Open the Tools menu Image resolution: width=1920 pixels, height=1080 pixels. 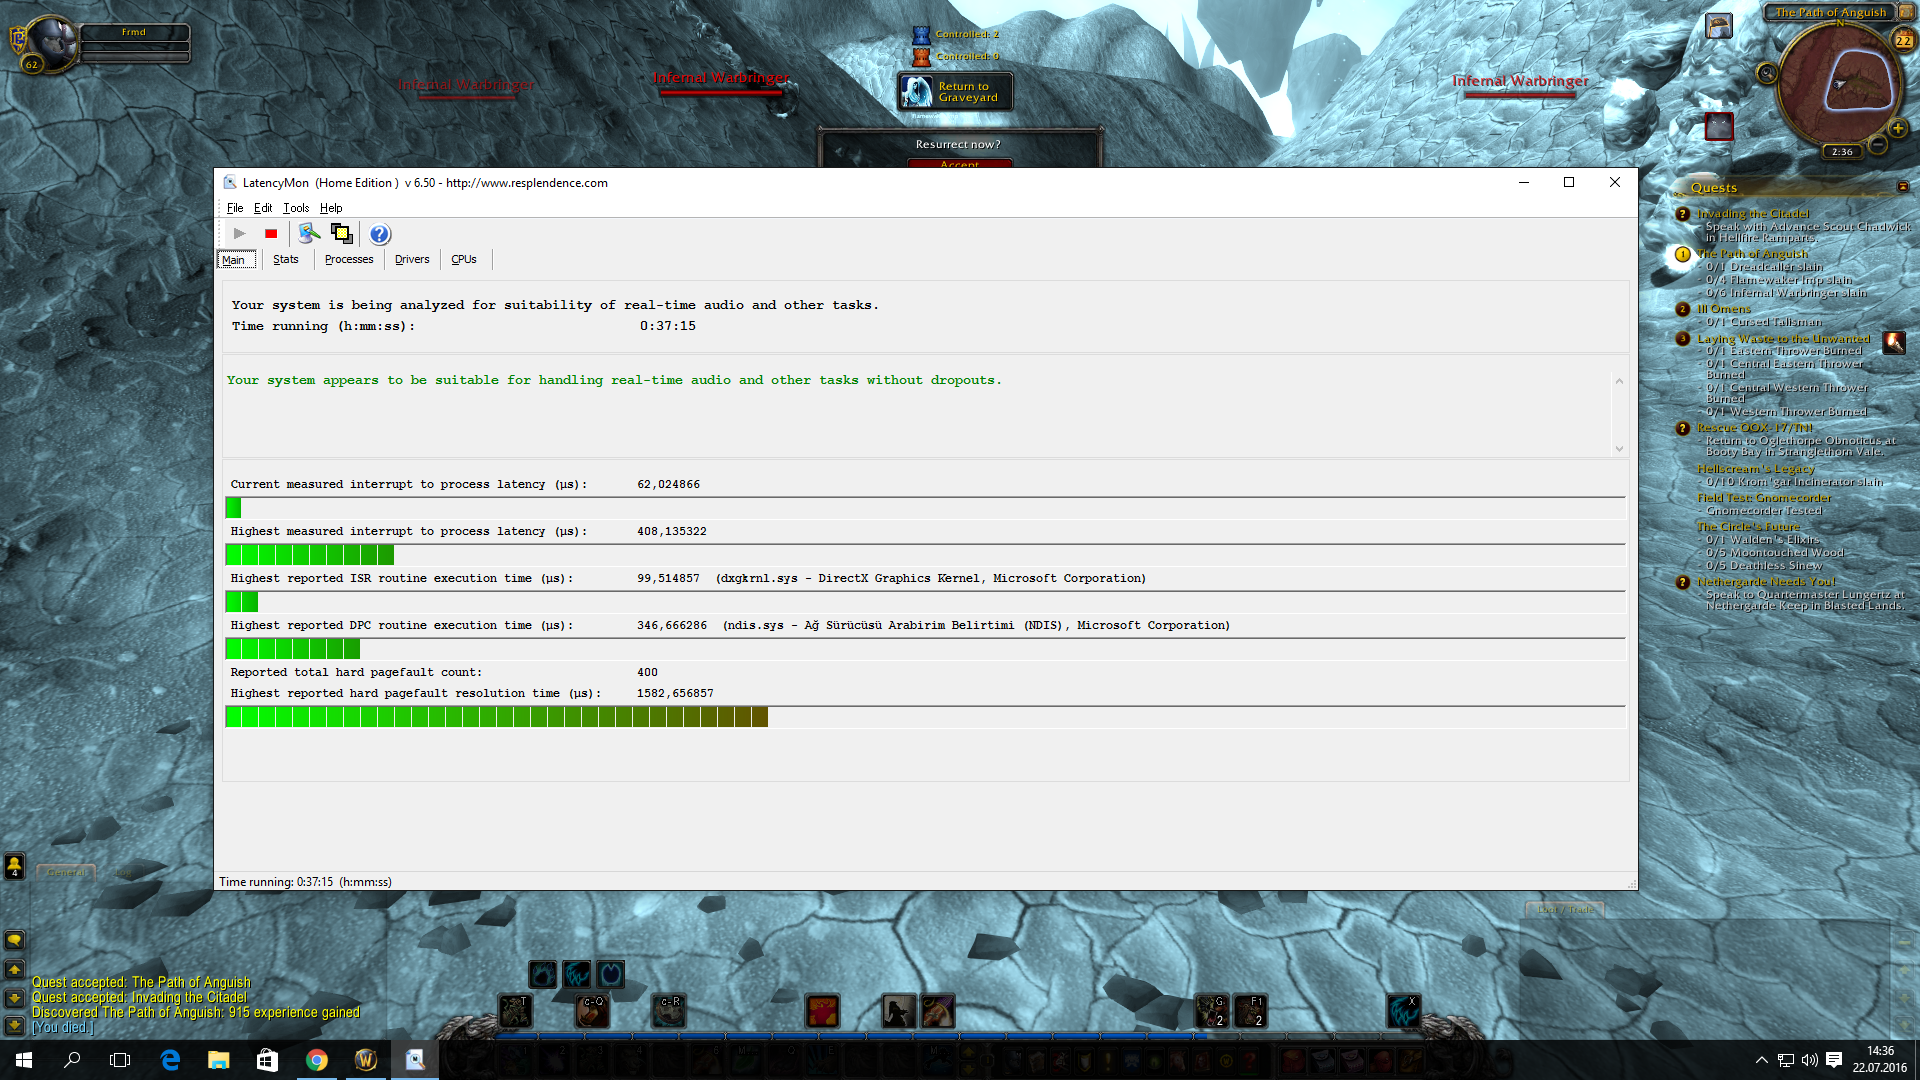[x=296, y=208]
